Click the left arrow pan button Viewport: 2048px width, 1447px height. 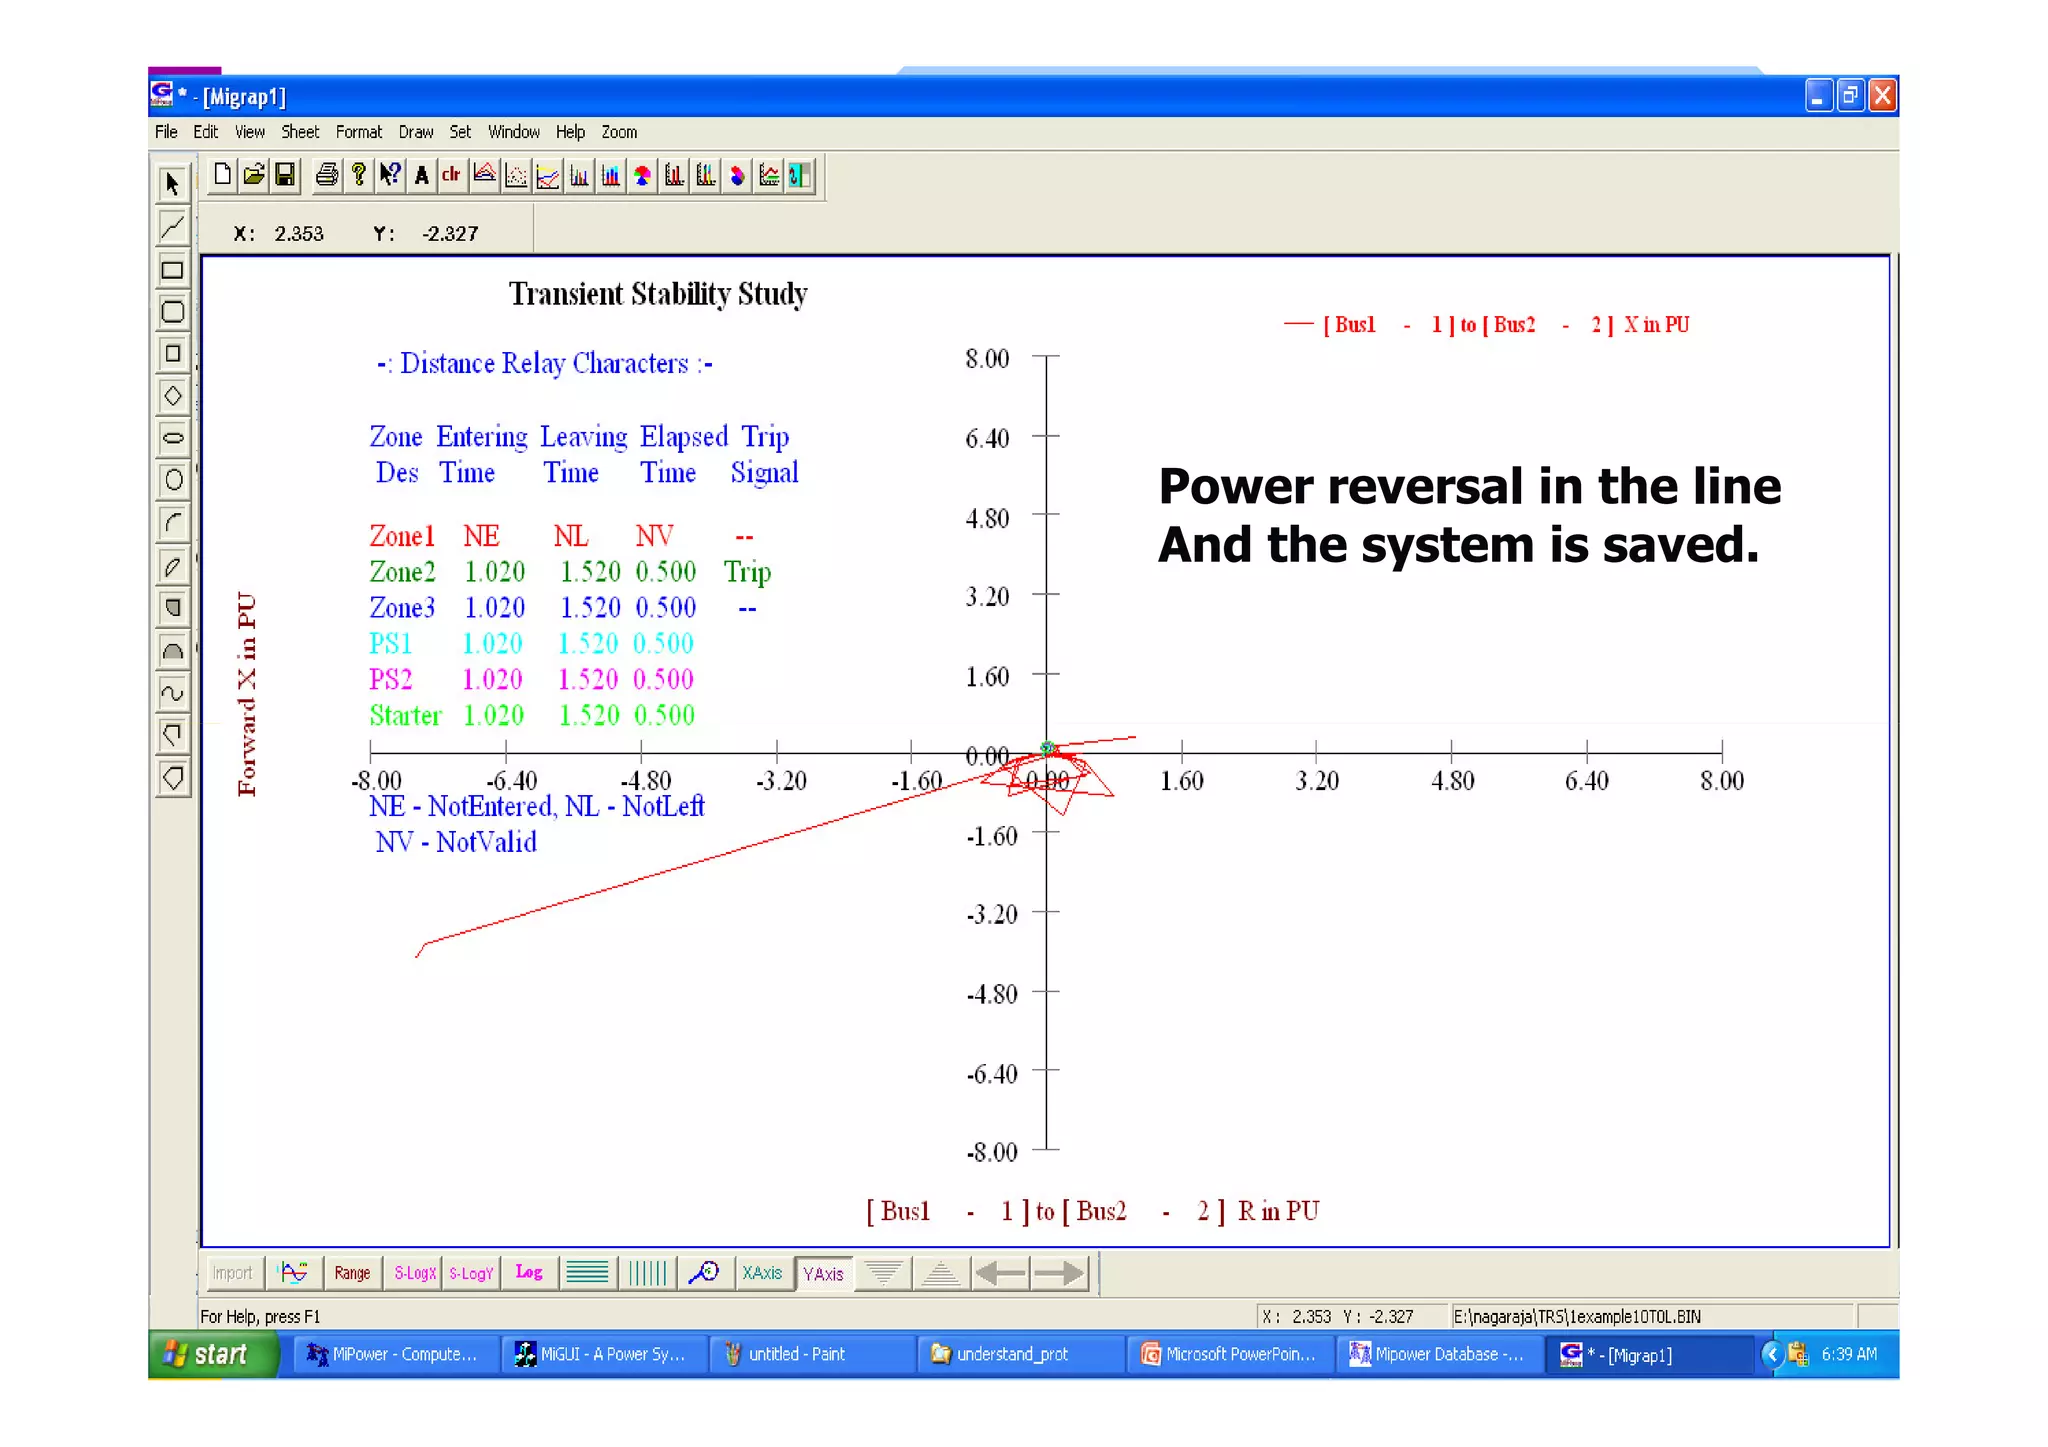pyautogui.click(x=1000, y=1273)
